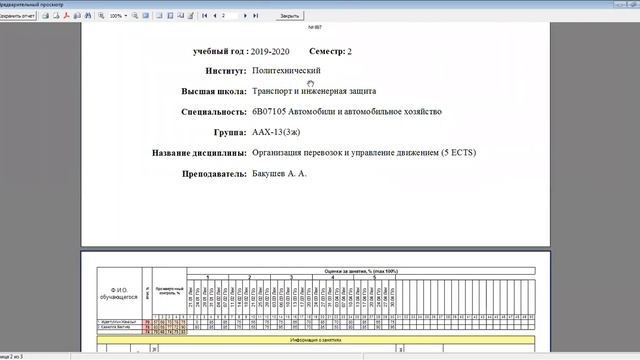Export report to PDF via red Acrobat icon
This screenshot has width=640, height=360.
(x=67, y=16)
